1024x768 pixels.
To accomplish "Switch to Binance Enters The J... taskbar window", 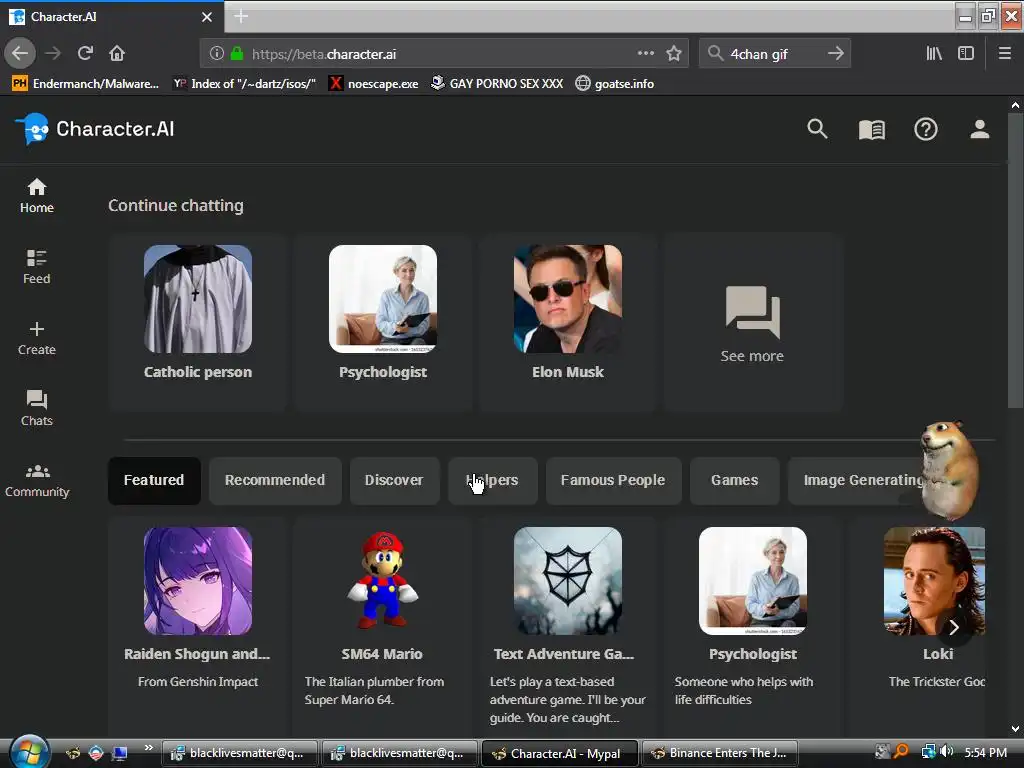I will point(720,753).
